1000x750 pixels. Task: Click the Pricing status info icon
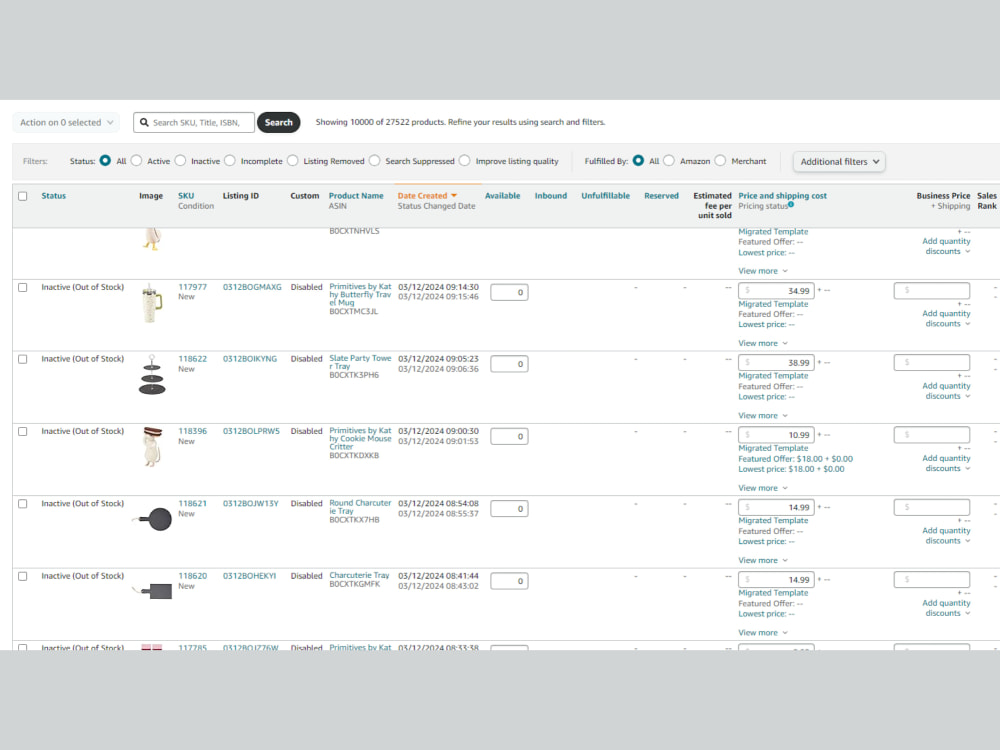791,205
